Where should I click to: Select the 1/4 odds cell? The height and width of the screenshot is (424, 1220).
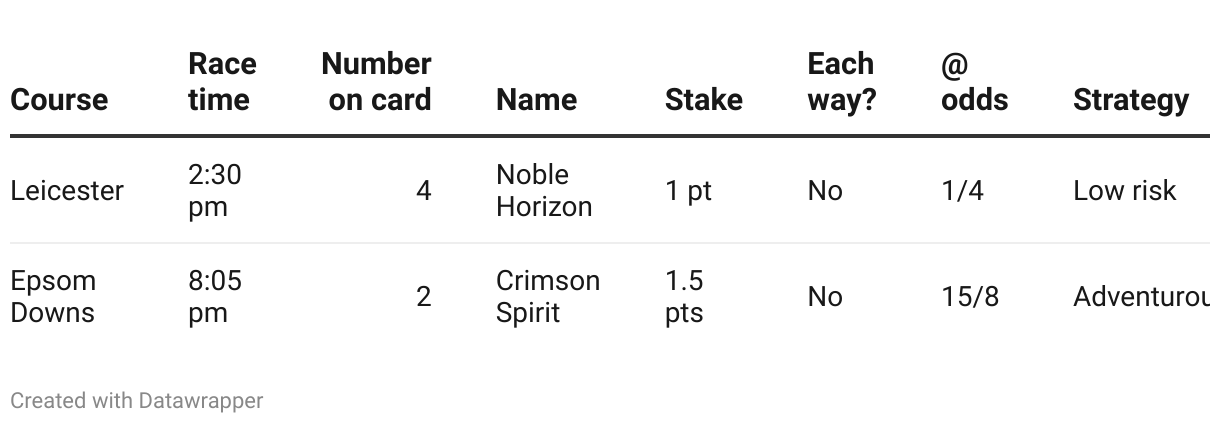coord(962,191)
